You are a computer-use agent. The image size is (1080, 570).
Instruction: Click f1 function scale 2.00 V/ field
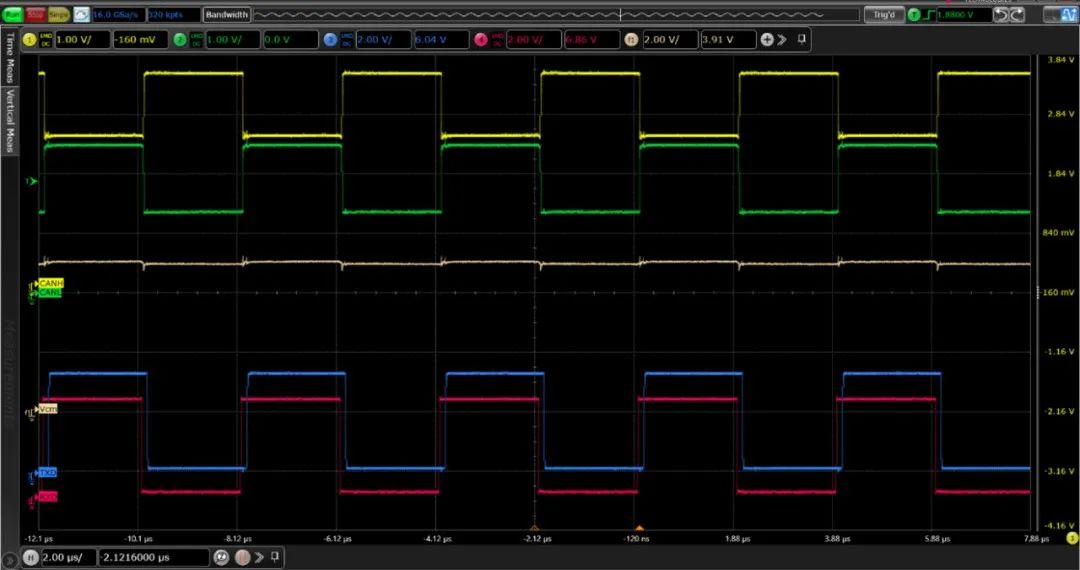(x=670, y=40)
